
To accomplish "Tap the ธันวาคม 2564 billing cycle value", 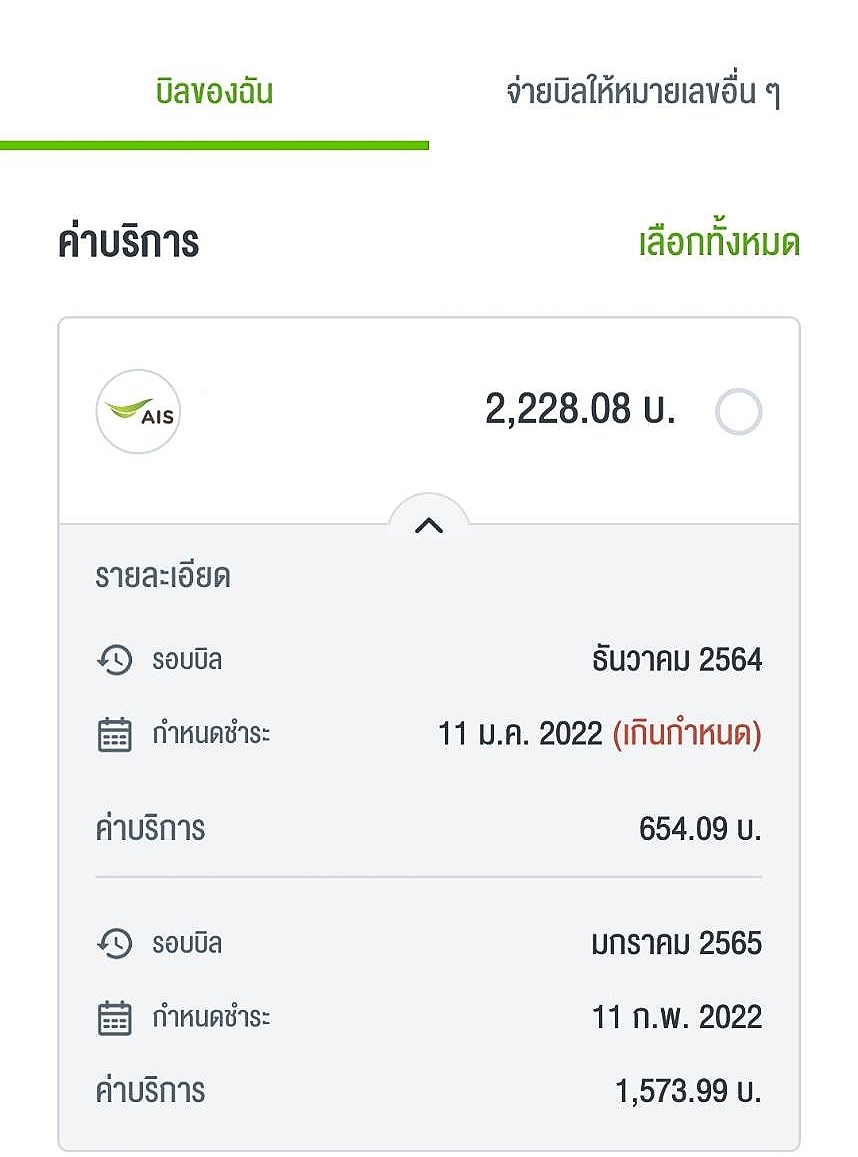I will click(x=677, y=659).
